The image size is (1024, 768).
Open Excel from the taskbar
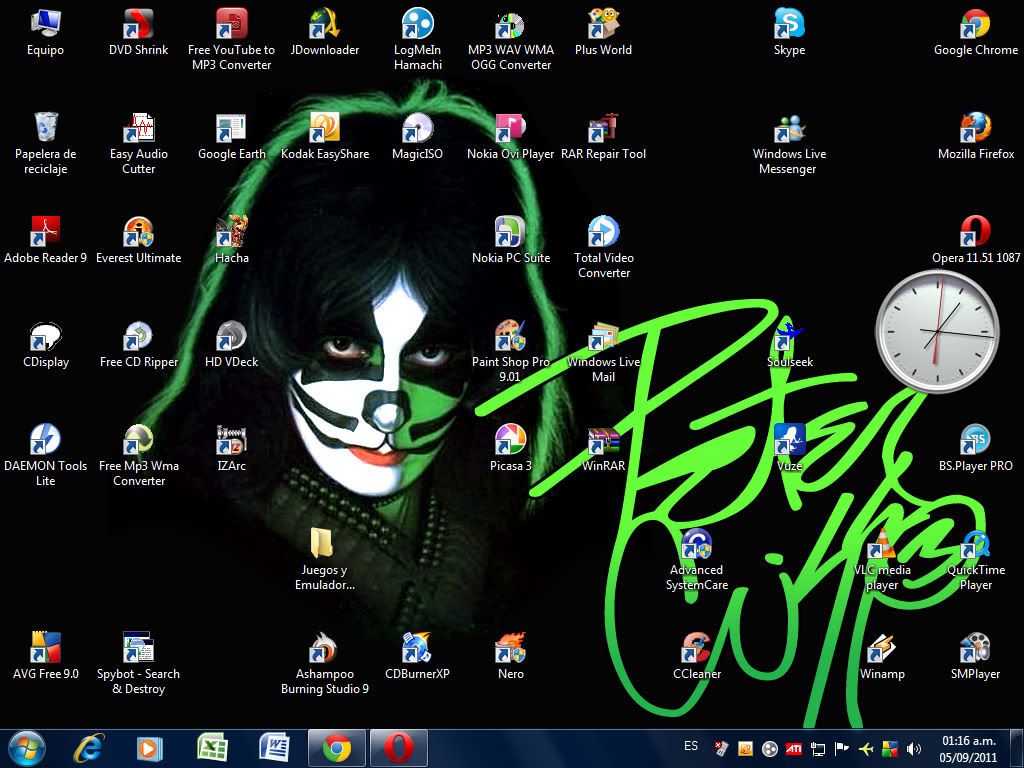tap(212, 748)
